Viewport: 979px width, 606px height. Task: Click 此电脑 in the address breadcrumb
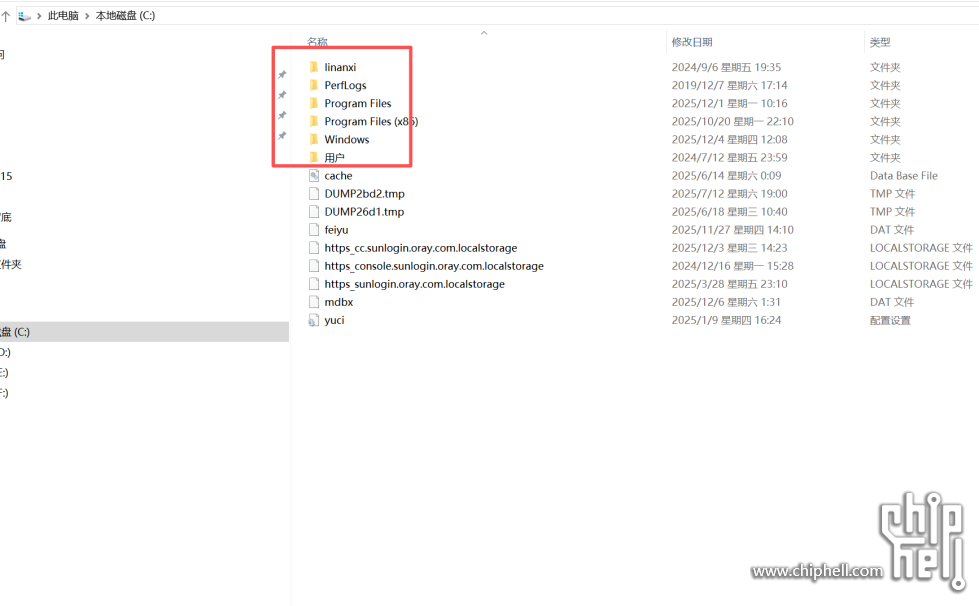coord(63,16)
